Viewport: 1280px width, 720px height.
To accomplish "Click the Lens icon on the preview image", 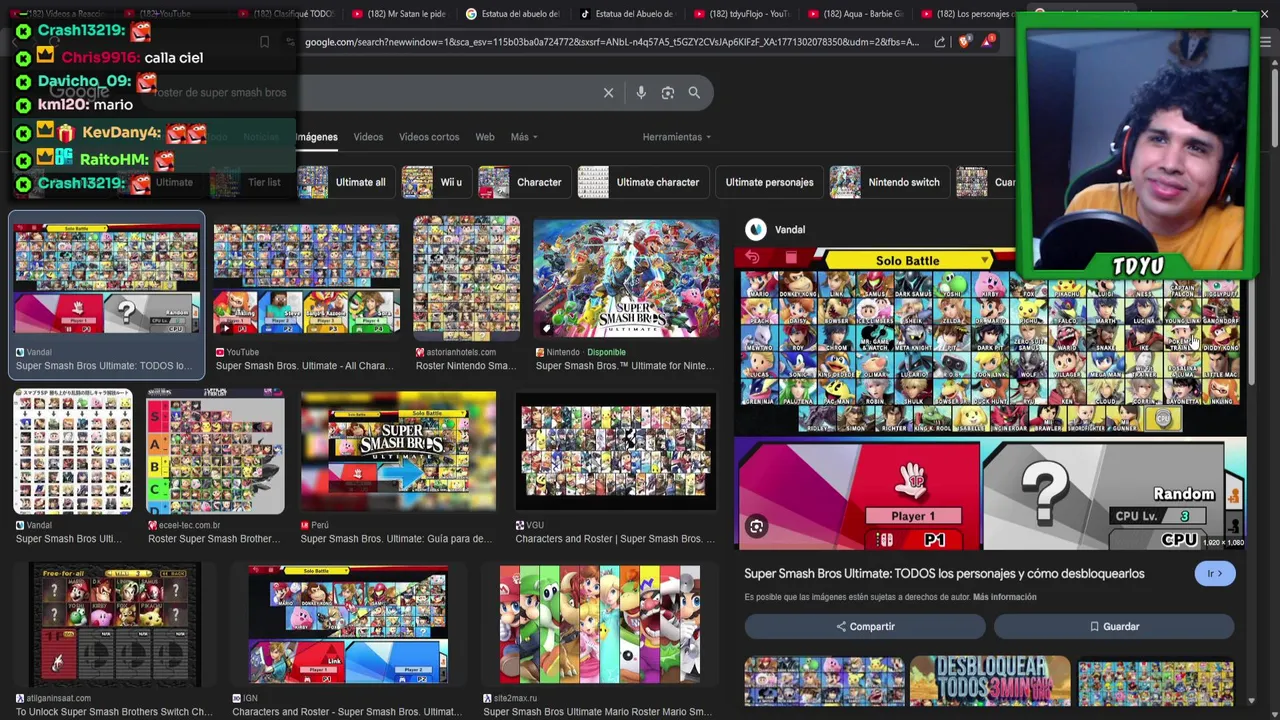I will coord(756,527).
